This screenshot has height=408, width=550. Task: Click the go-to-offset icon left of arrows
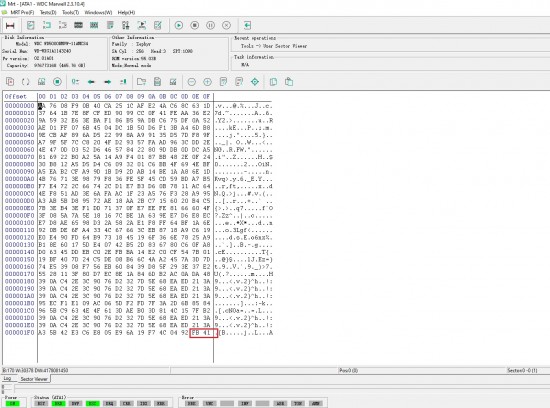click(x=75, y=82)
